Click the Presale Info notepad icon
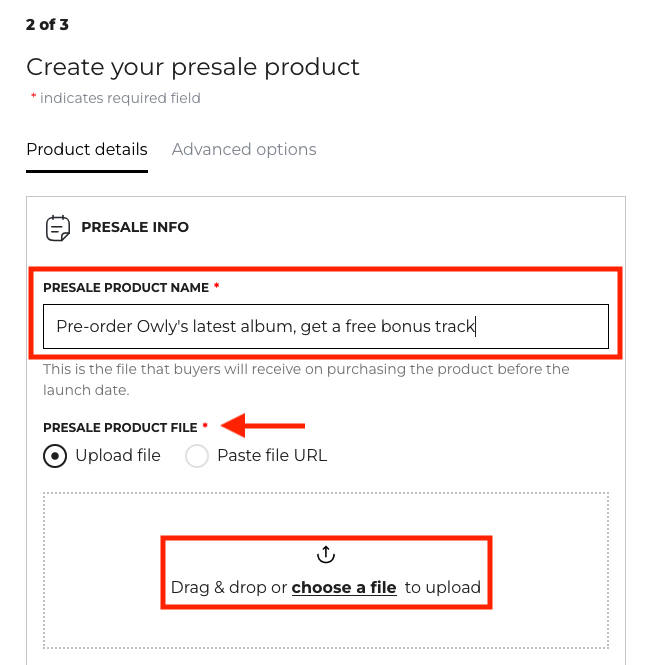Image resolution: width=646 pixels, height=665 pixels. pos(59,228)
